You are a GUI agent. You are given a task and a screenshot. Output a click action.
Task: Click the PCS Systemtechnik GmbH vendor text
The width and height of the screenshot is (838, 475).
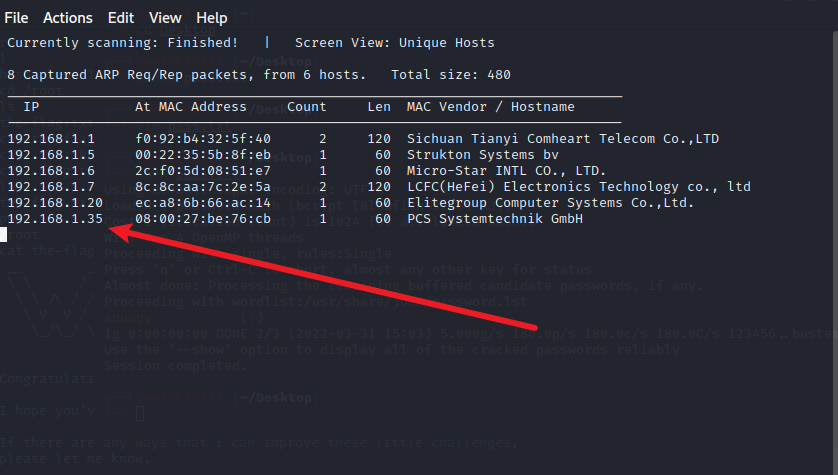coord(495,219)
